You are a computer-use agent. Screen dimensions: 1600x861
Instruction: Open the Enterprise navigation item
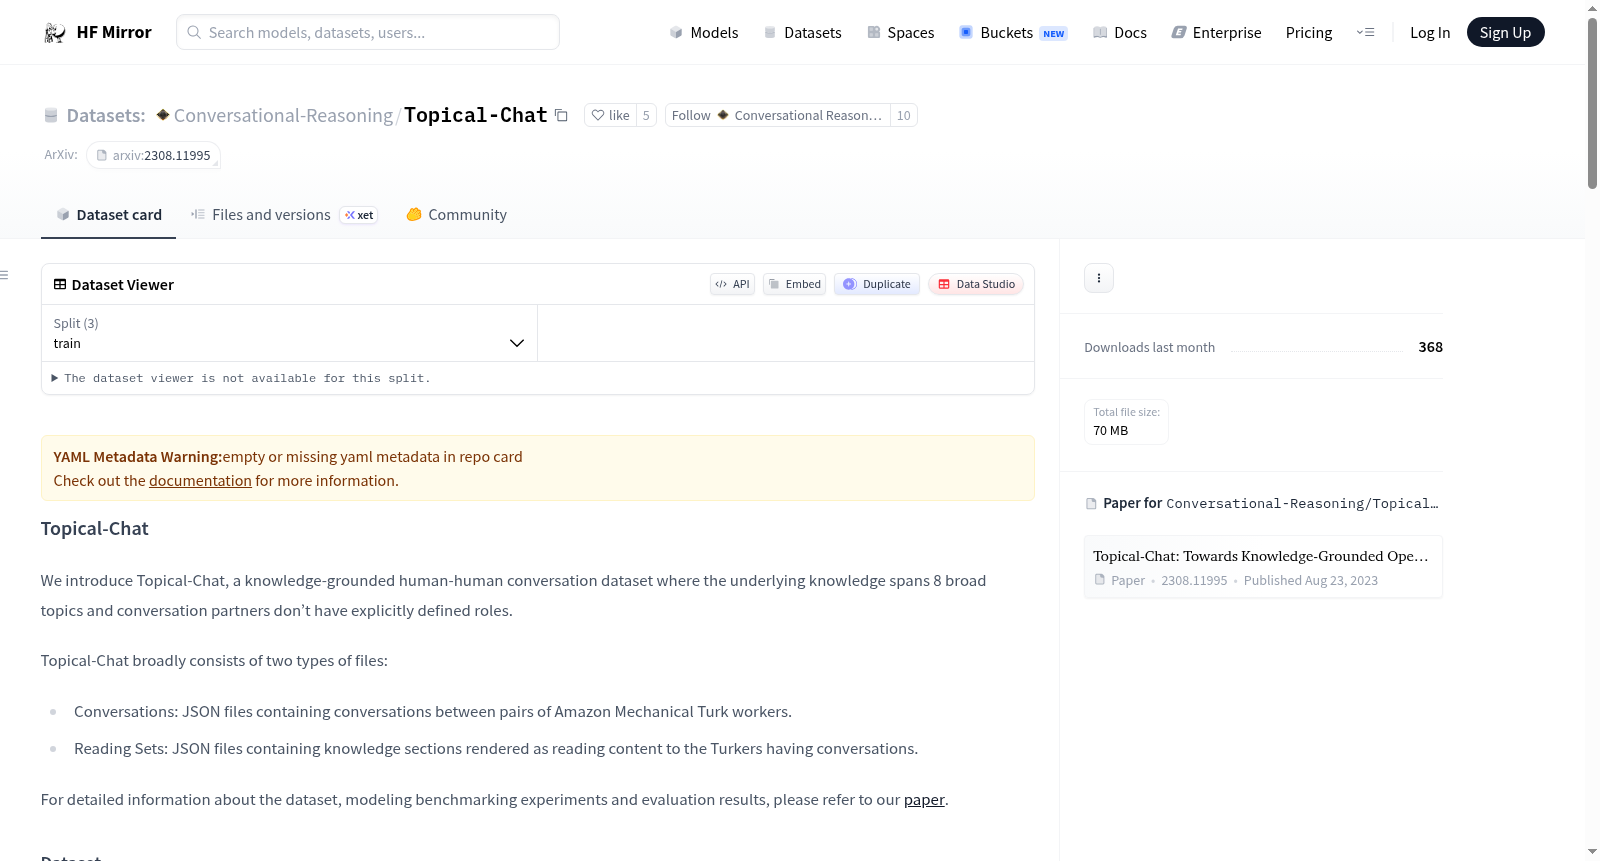pos(1216,33)
